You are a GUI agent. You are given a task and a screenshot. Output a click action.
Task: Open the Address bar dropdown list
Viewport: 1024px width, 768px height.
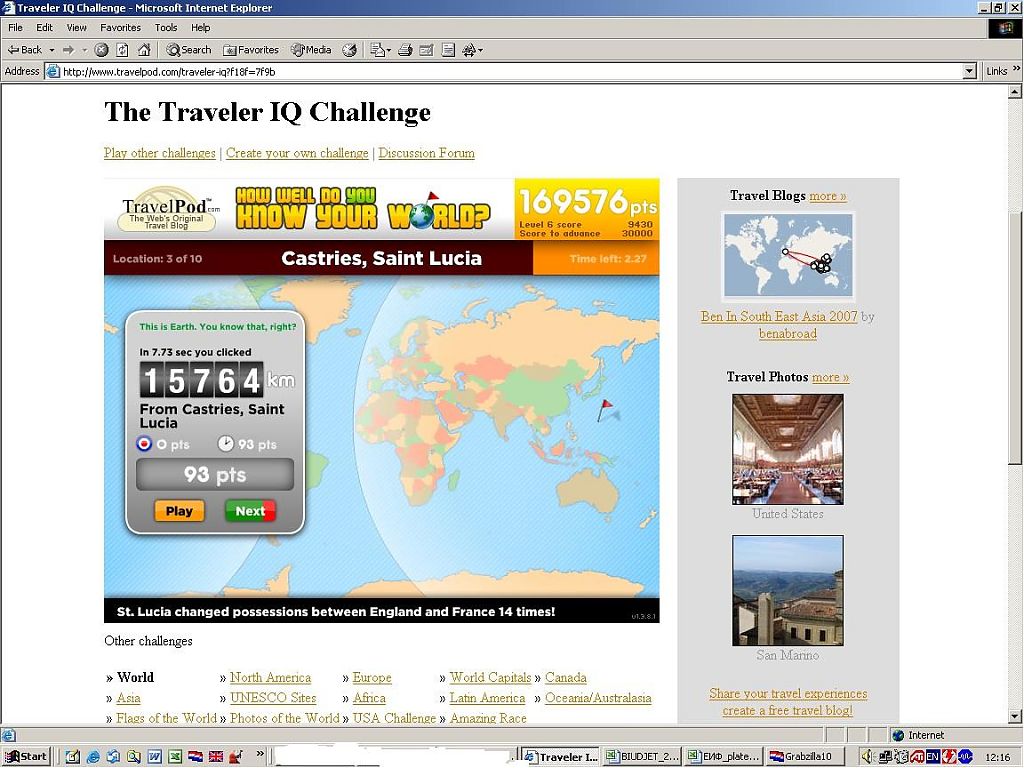click(970, 71)
